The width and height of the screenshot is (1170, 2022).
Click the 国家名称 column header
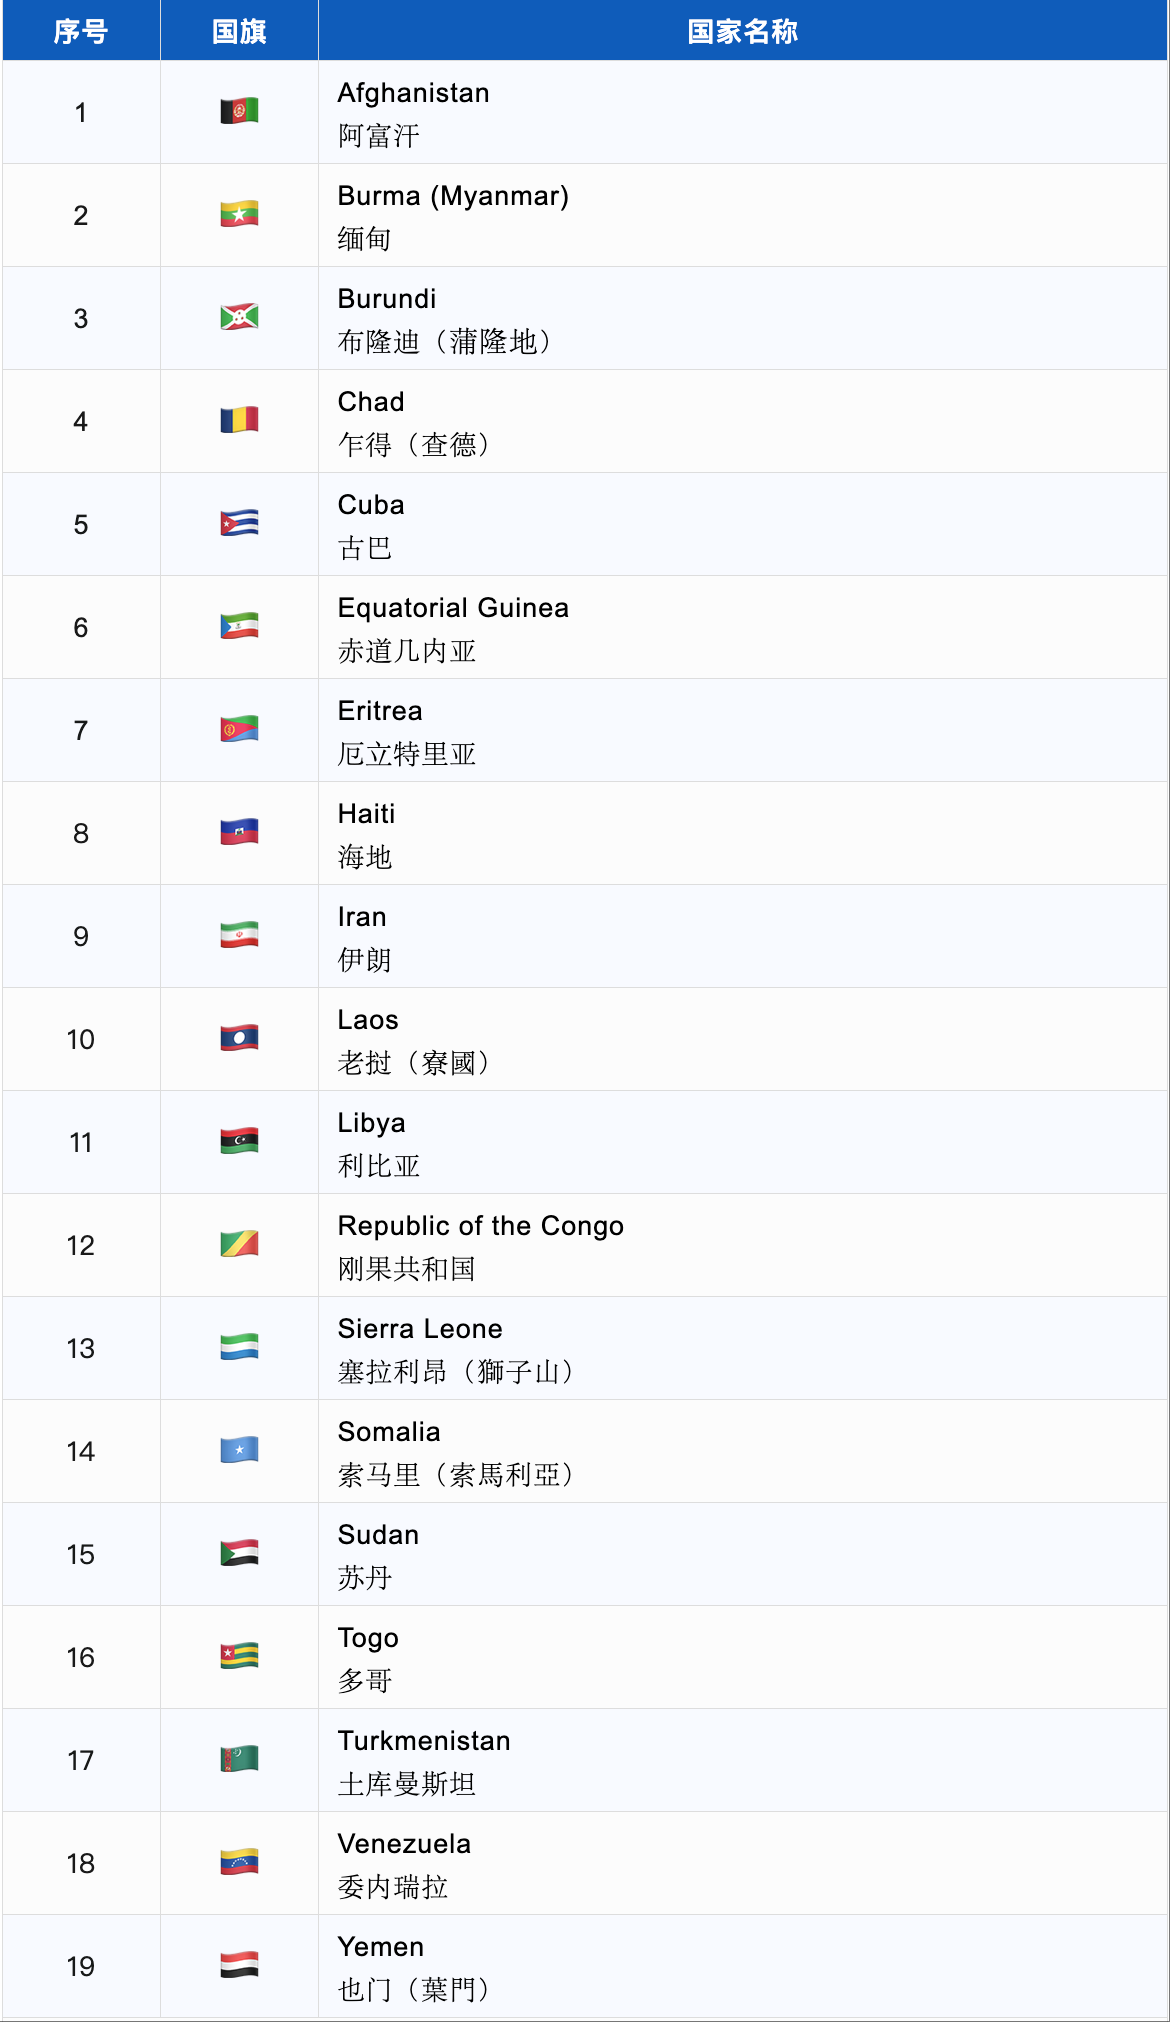click(x=742, y=32)
